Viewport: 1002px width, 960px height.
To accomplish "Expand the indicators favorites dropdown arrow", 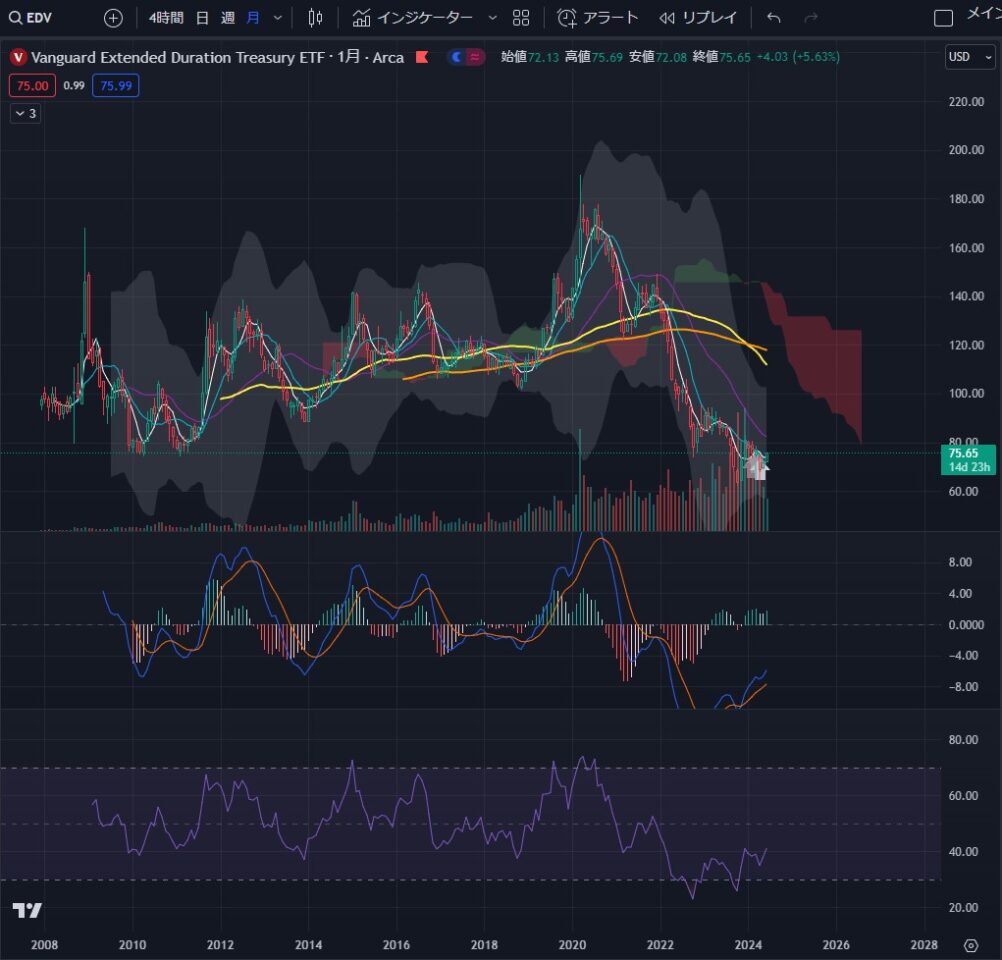I will (492, 18).
